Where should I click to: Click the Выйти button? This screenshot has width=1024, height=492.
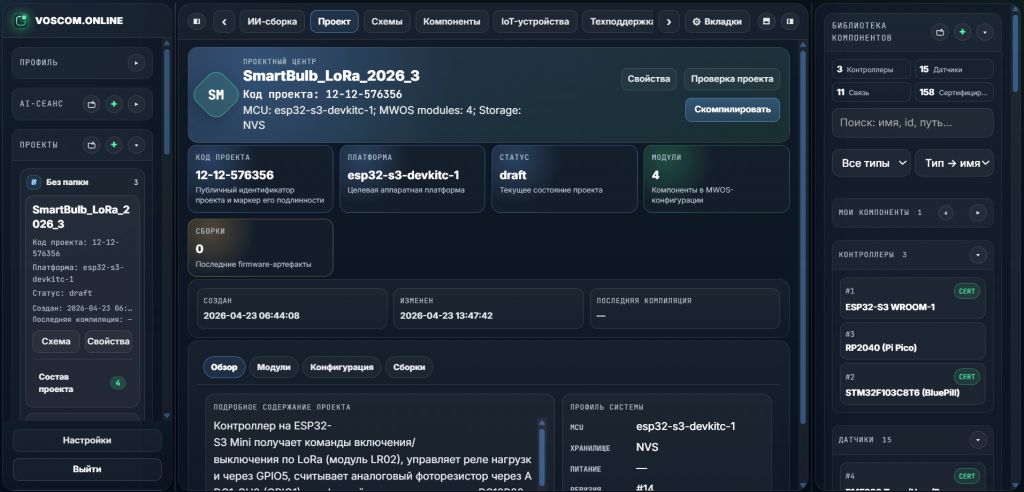(x=87, y=469)
